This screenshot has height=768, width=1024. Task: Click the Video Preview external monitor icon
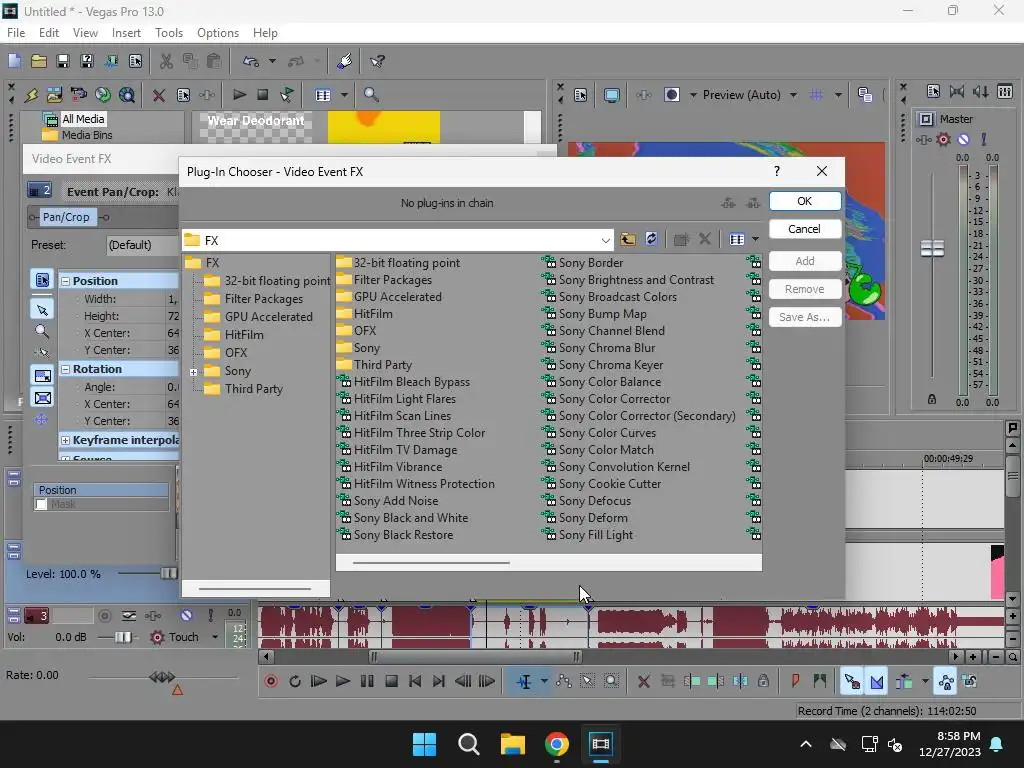click(x=612, y=95)
